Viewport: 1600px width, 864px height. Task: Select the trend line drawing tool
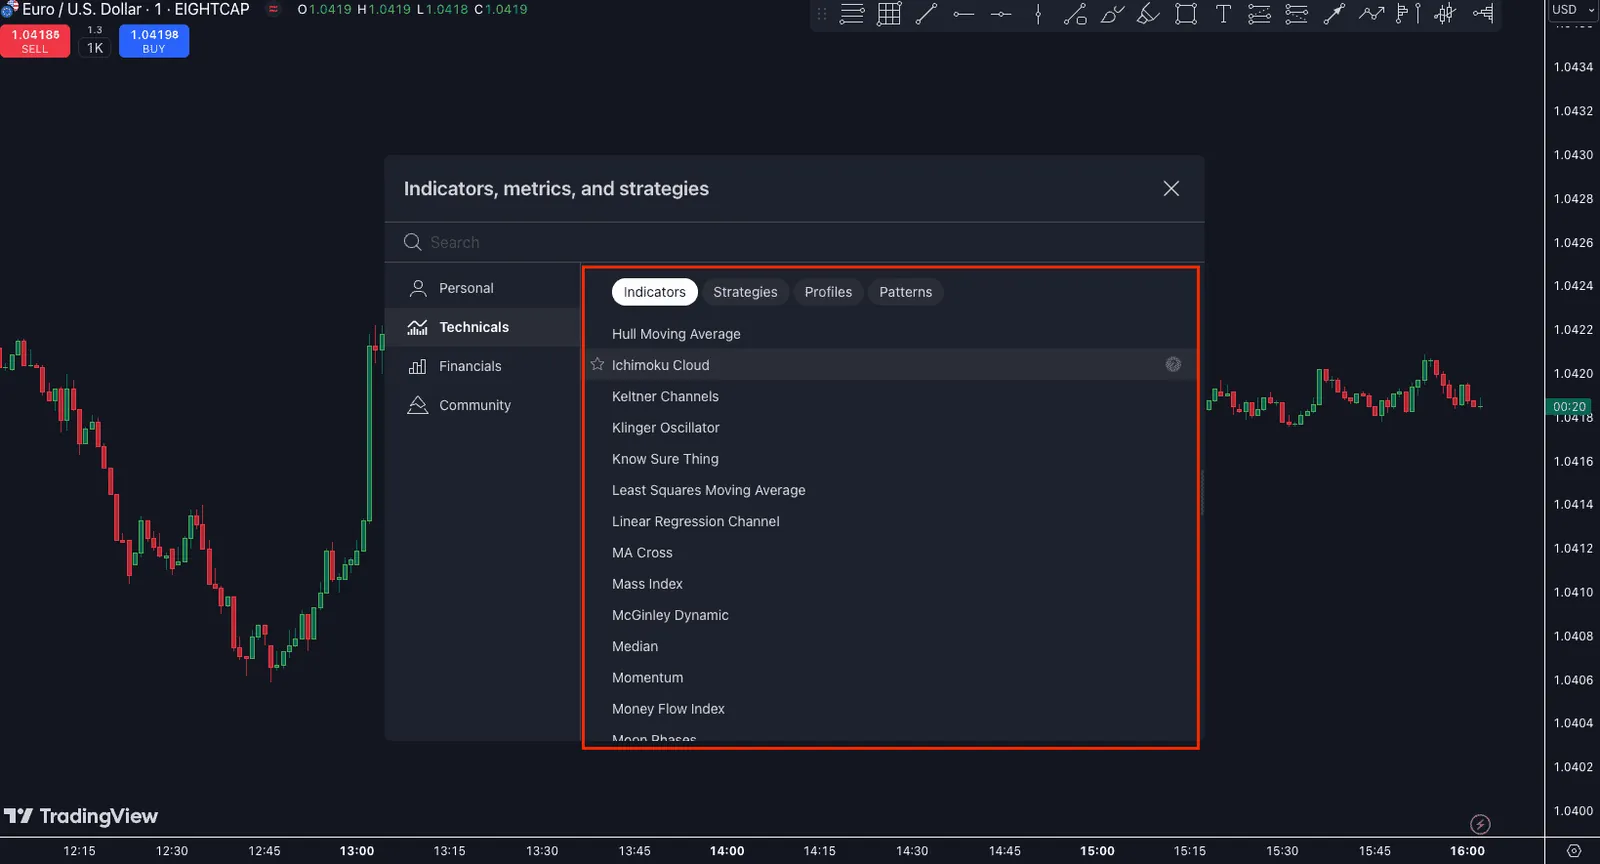click(926, 14)
